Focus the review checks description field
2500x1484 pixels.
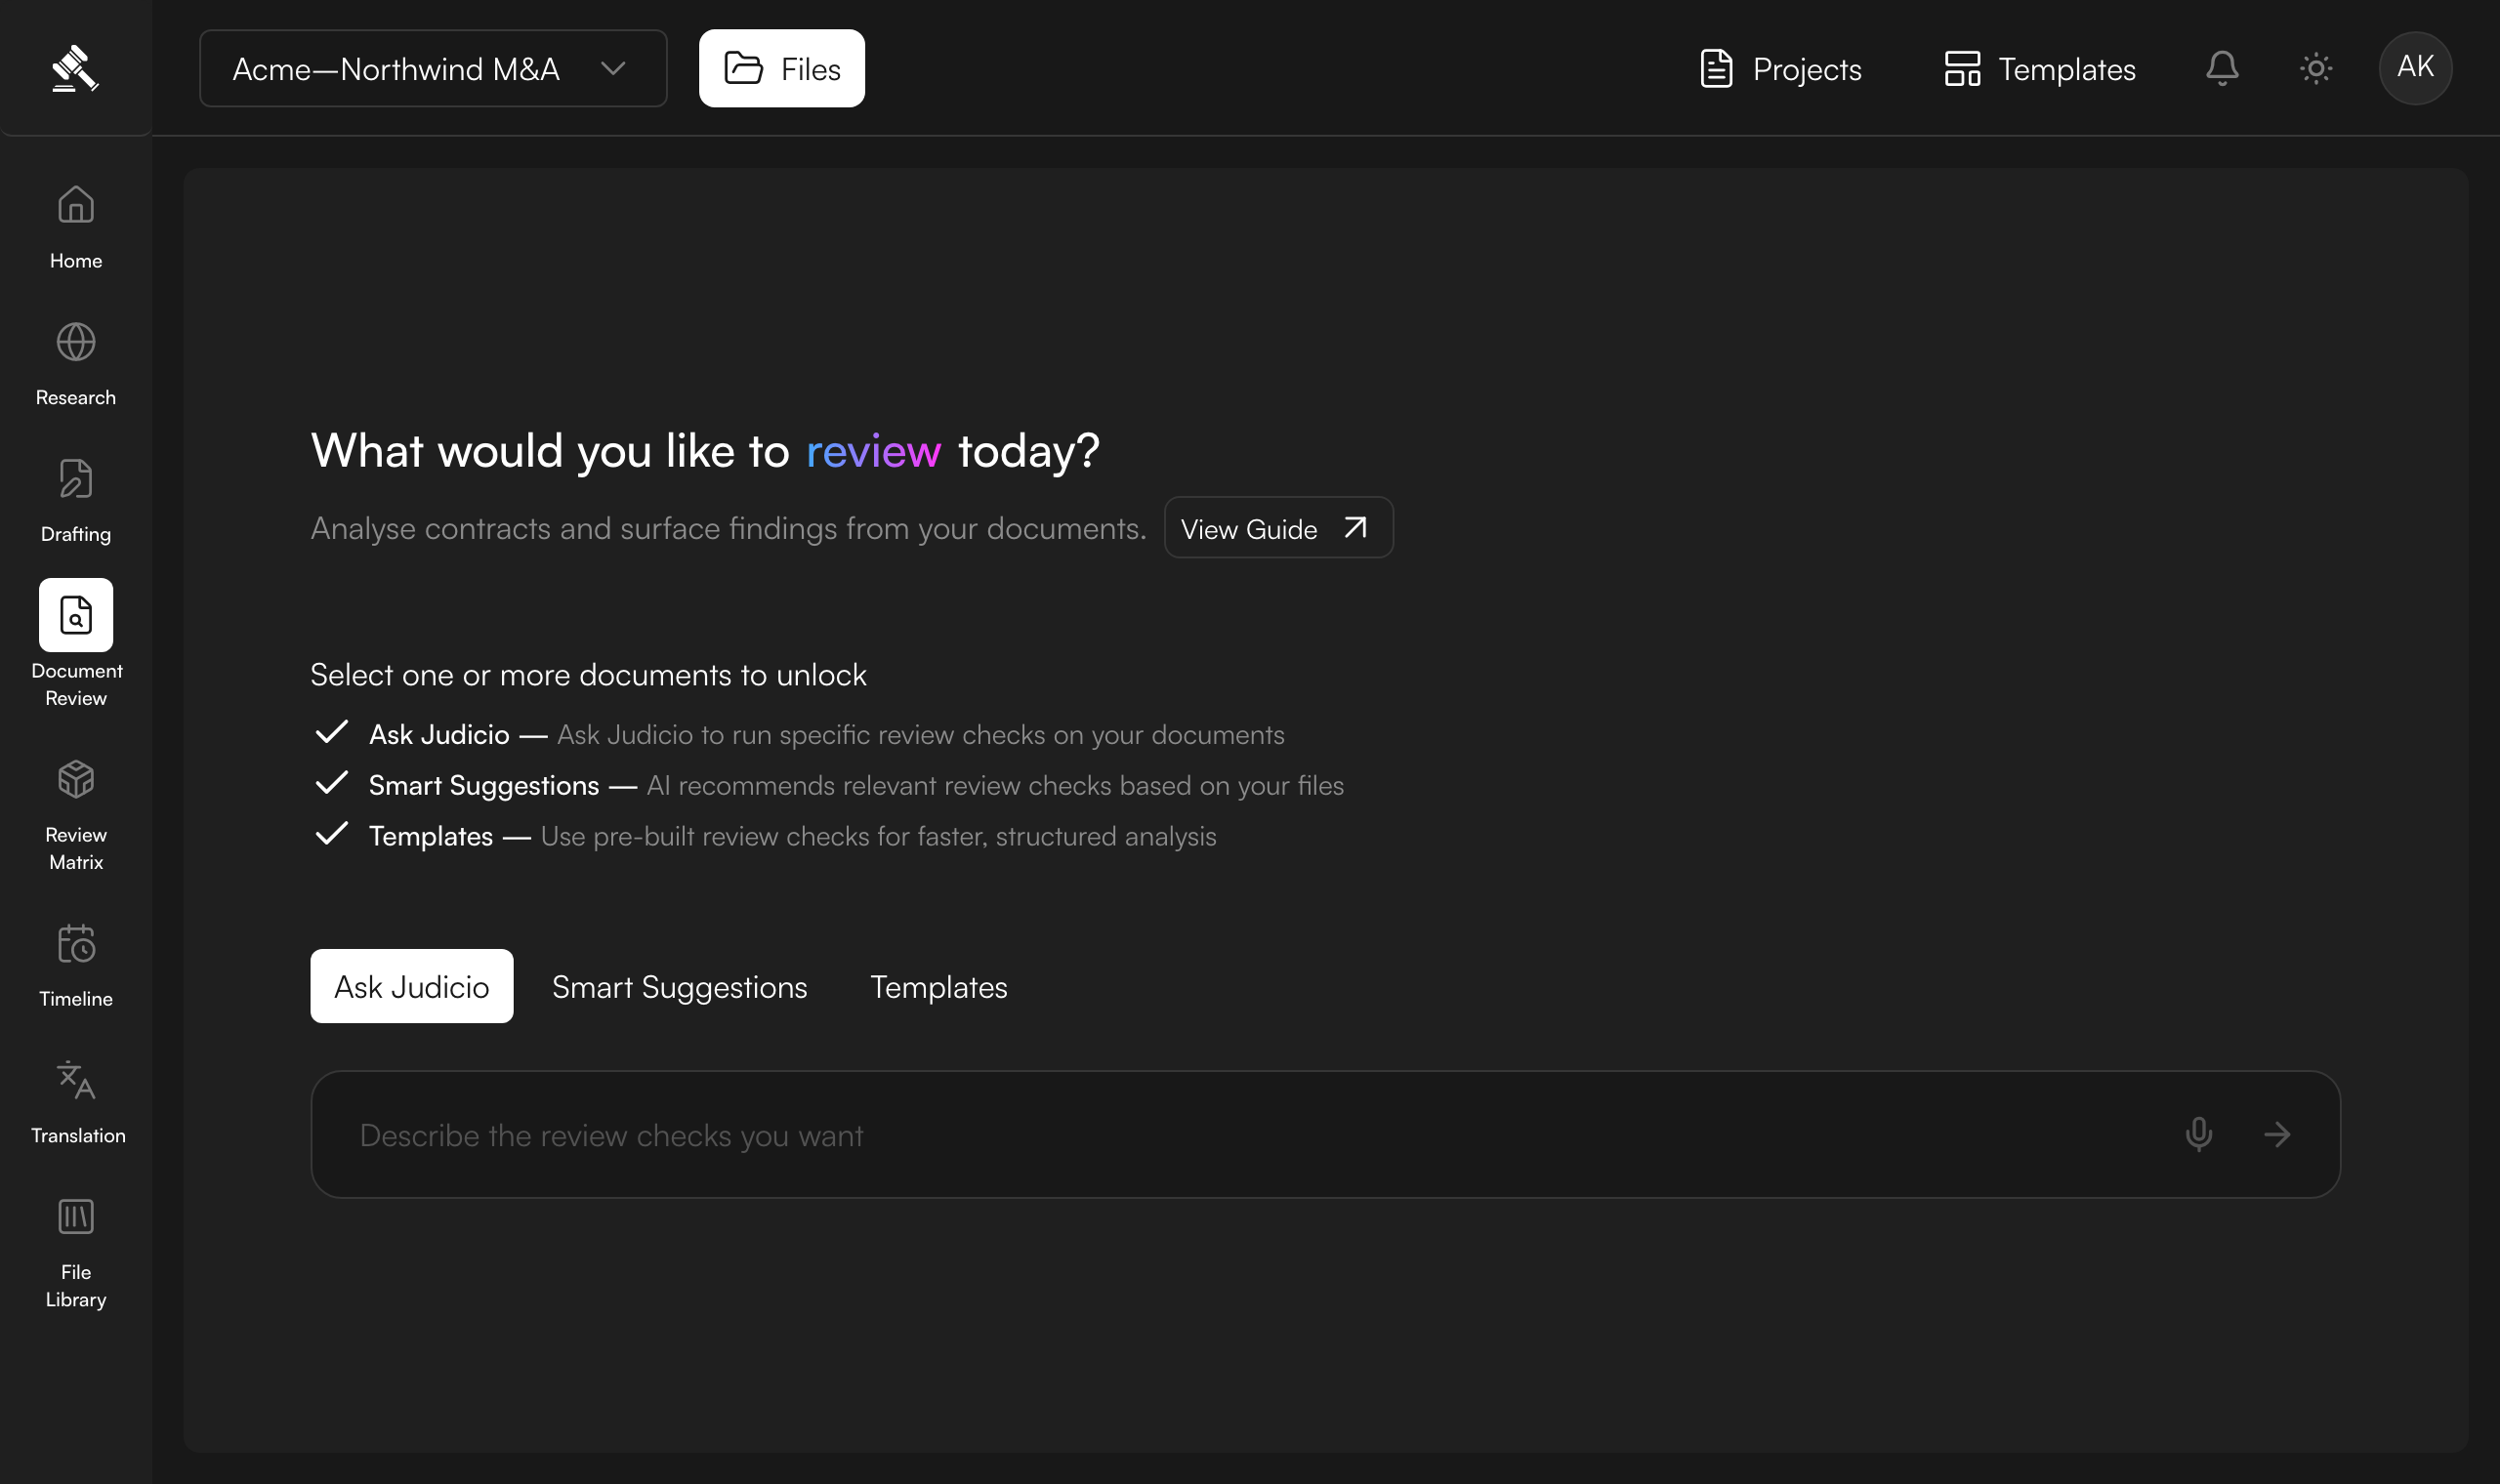coord(1325,1134)
